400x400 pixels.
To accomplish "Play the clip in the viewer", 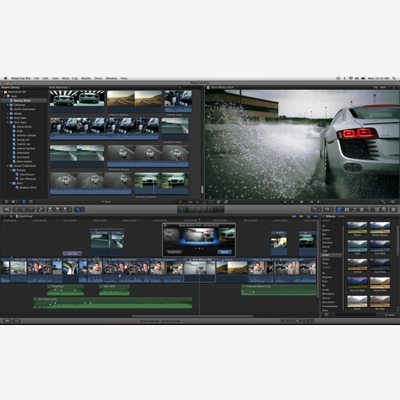I will 302,202.
